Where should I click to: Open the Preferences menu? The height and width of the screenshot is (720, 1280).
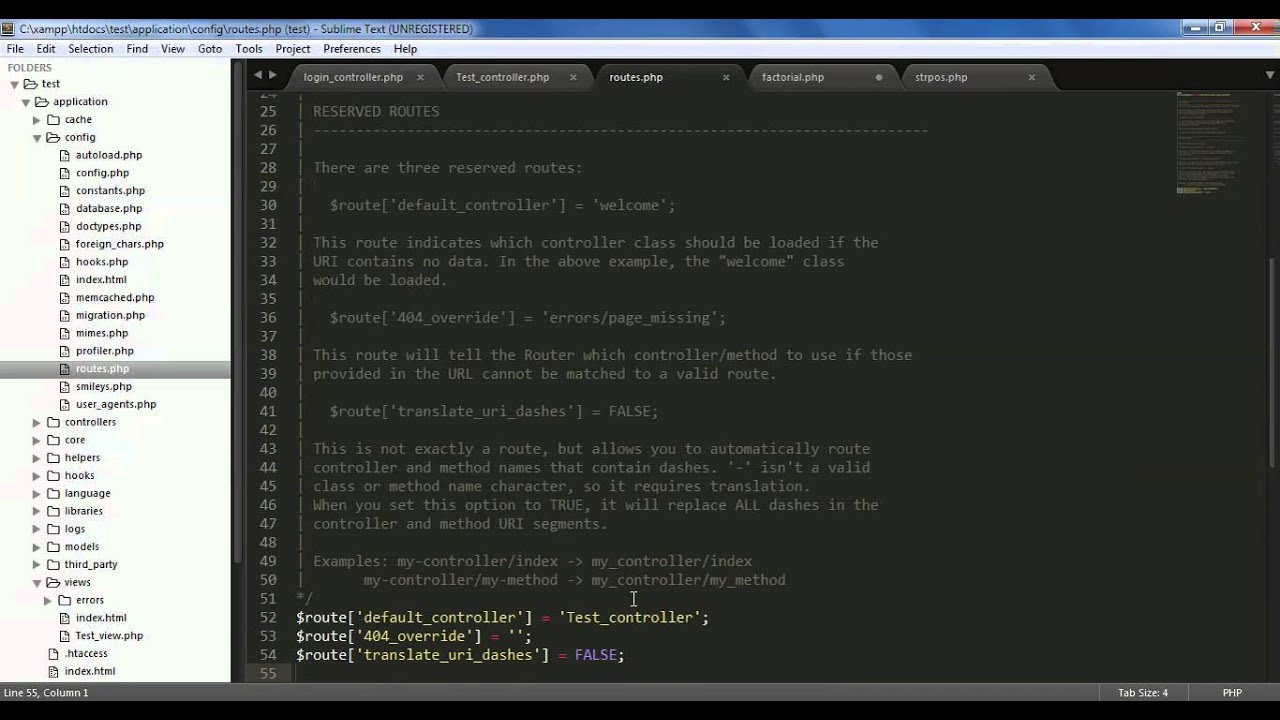[352, 49]
